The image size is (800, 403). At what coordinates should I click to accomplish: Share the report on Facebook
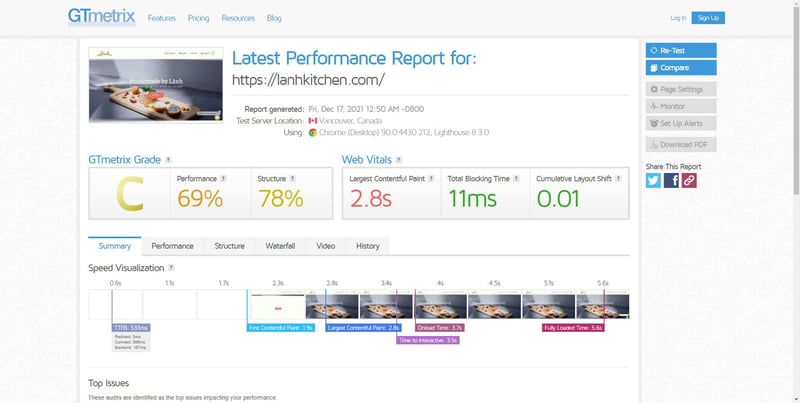671,180
